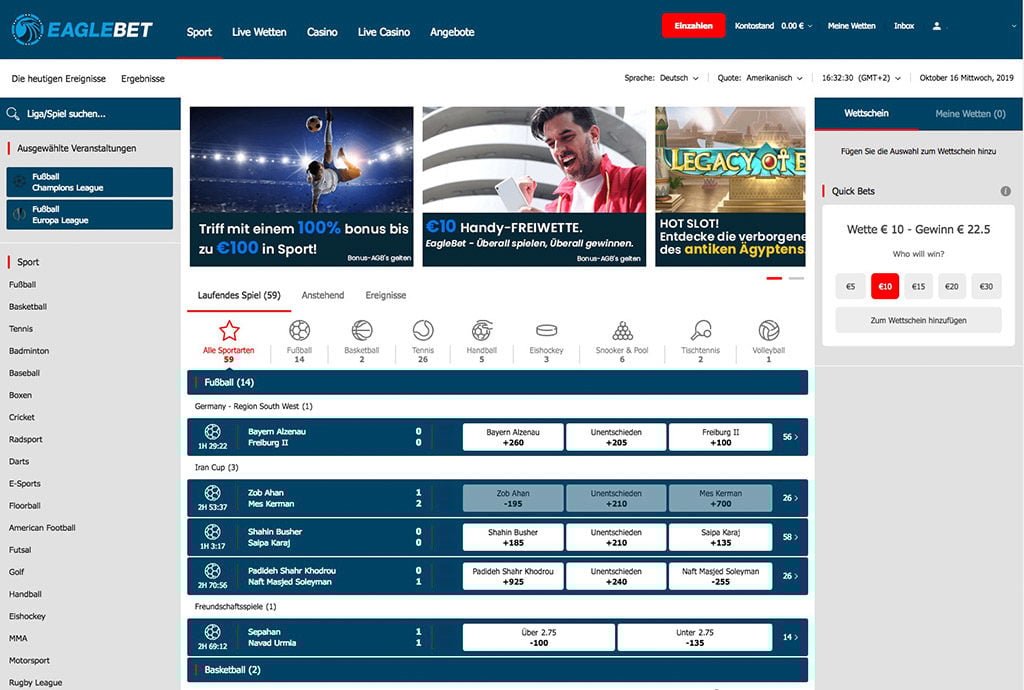The image size is (1024, 690).
Task: Filter live games by Basketball icon
Action: click(362, 330)
